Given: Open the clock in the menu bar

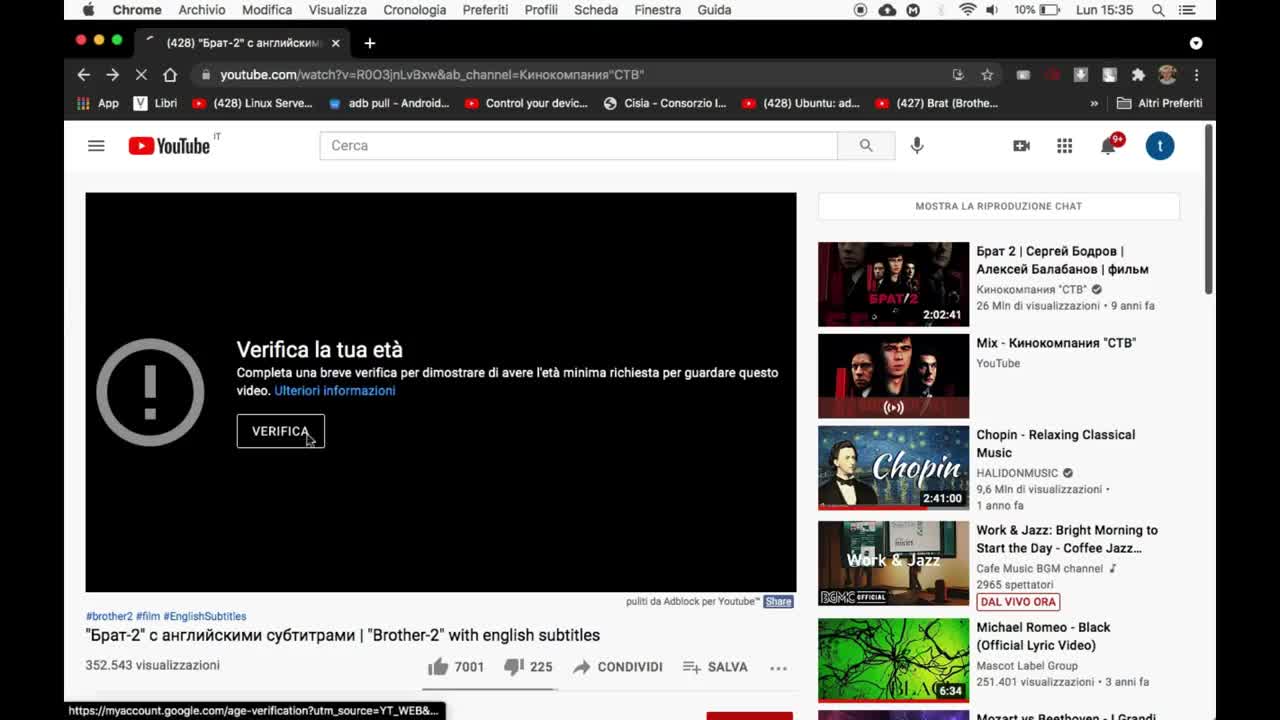Looking at the screenshot, I should point(1105,10).
